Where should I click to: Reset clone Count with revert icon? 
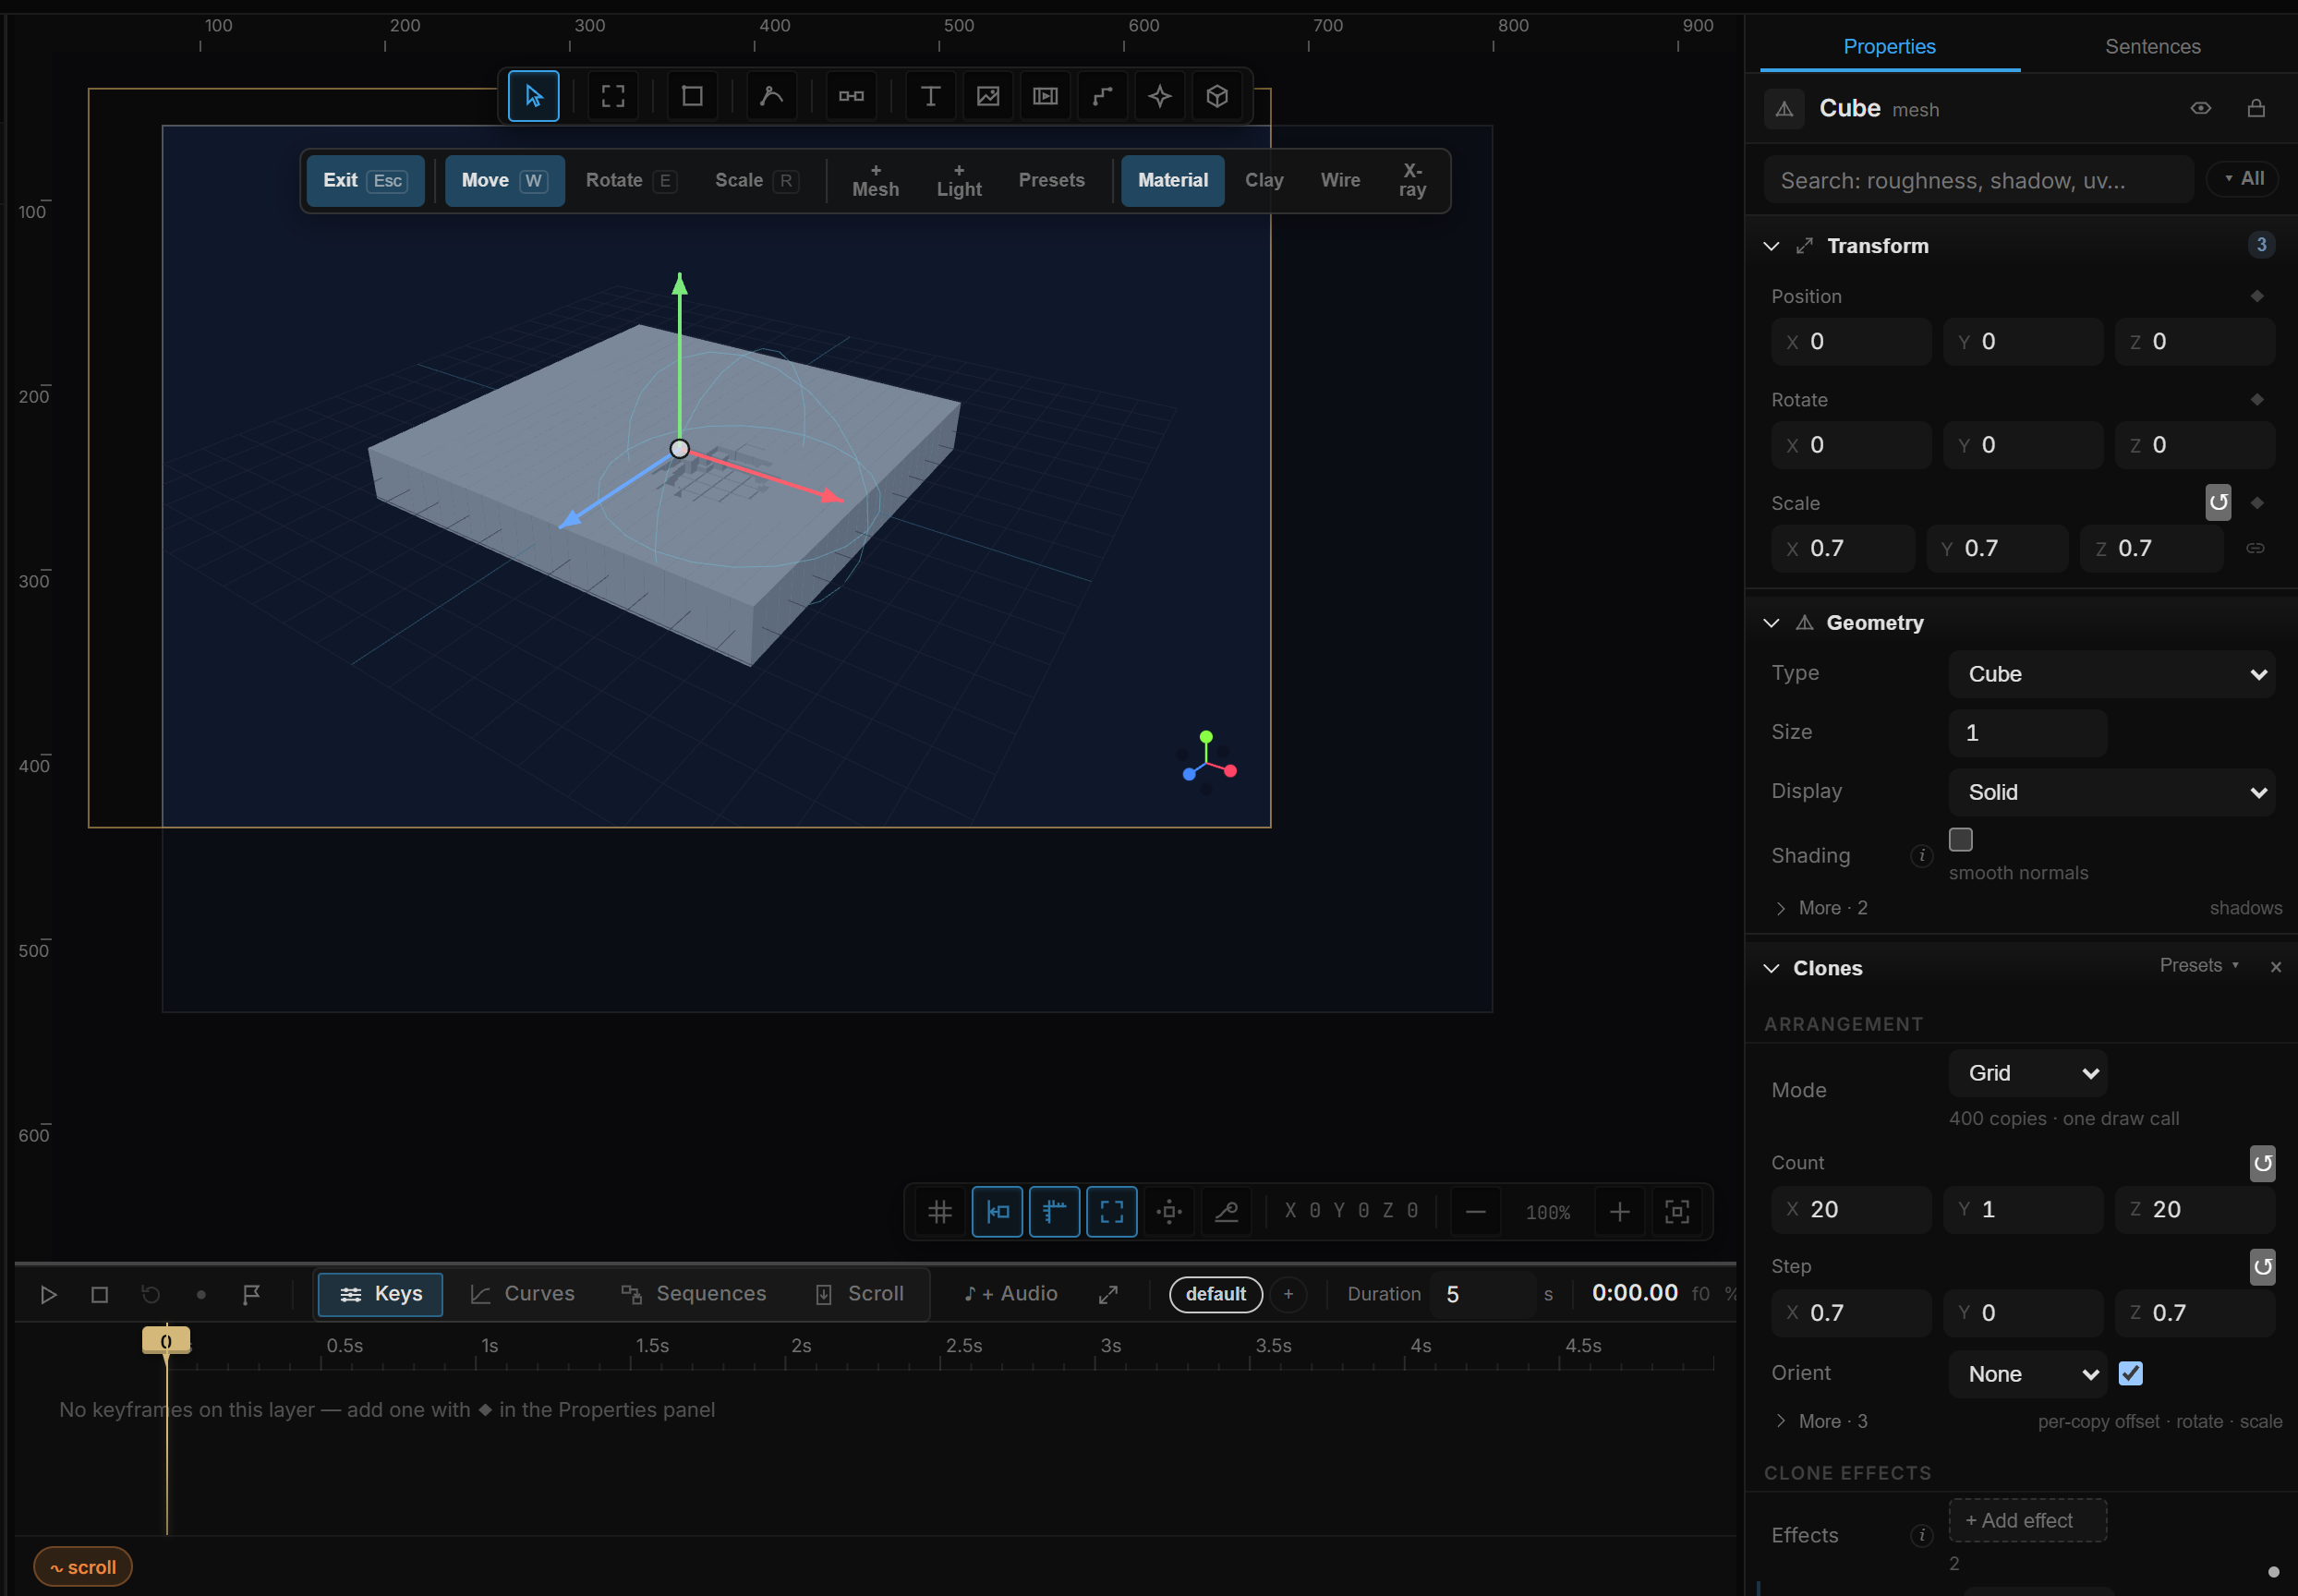[x=2263, y=1163]
